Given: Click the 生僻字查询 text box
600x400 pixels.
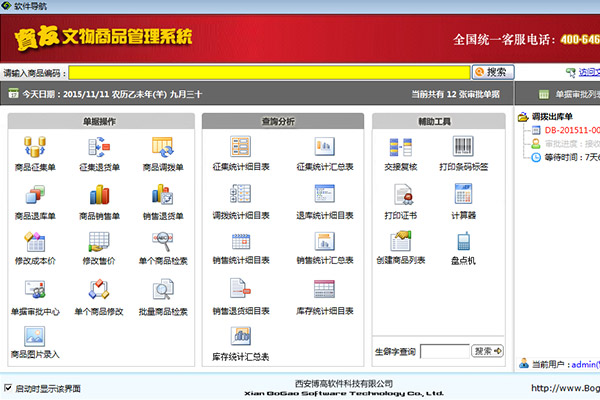Looking at the screenshot, I should coord(444,351).
